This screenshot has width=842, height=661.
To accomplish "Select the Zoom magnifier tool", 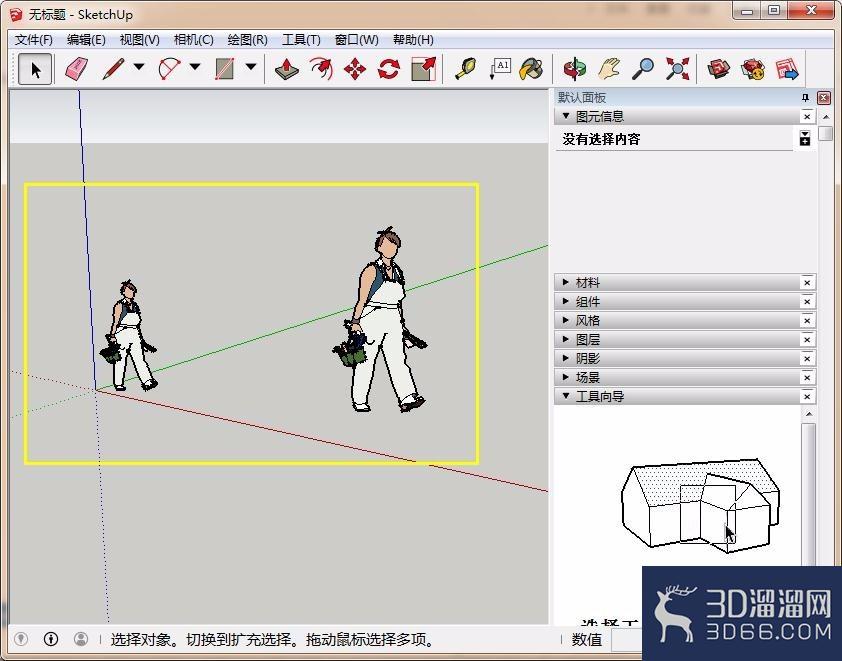I will [x=643, y=69].
